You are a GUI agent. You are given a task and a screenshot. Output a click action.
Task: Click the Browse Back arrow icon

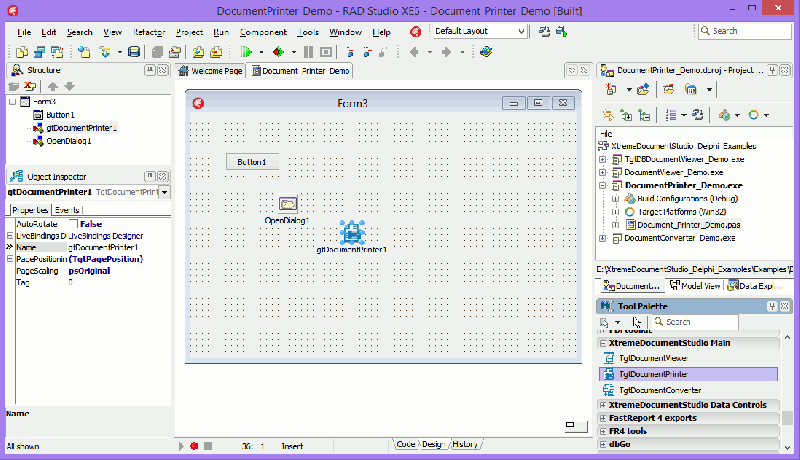click(414, 52)
